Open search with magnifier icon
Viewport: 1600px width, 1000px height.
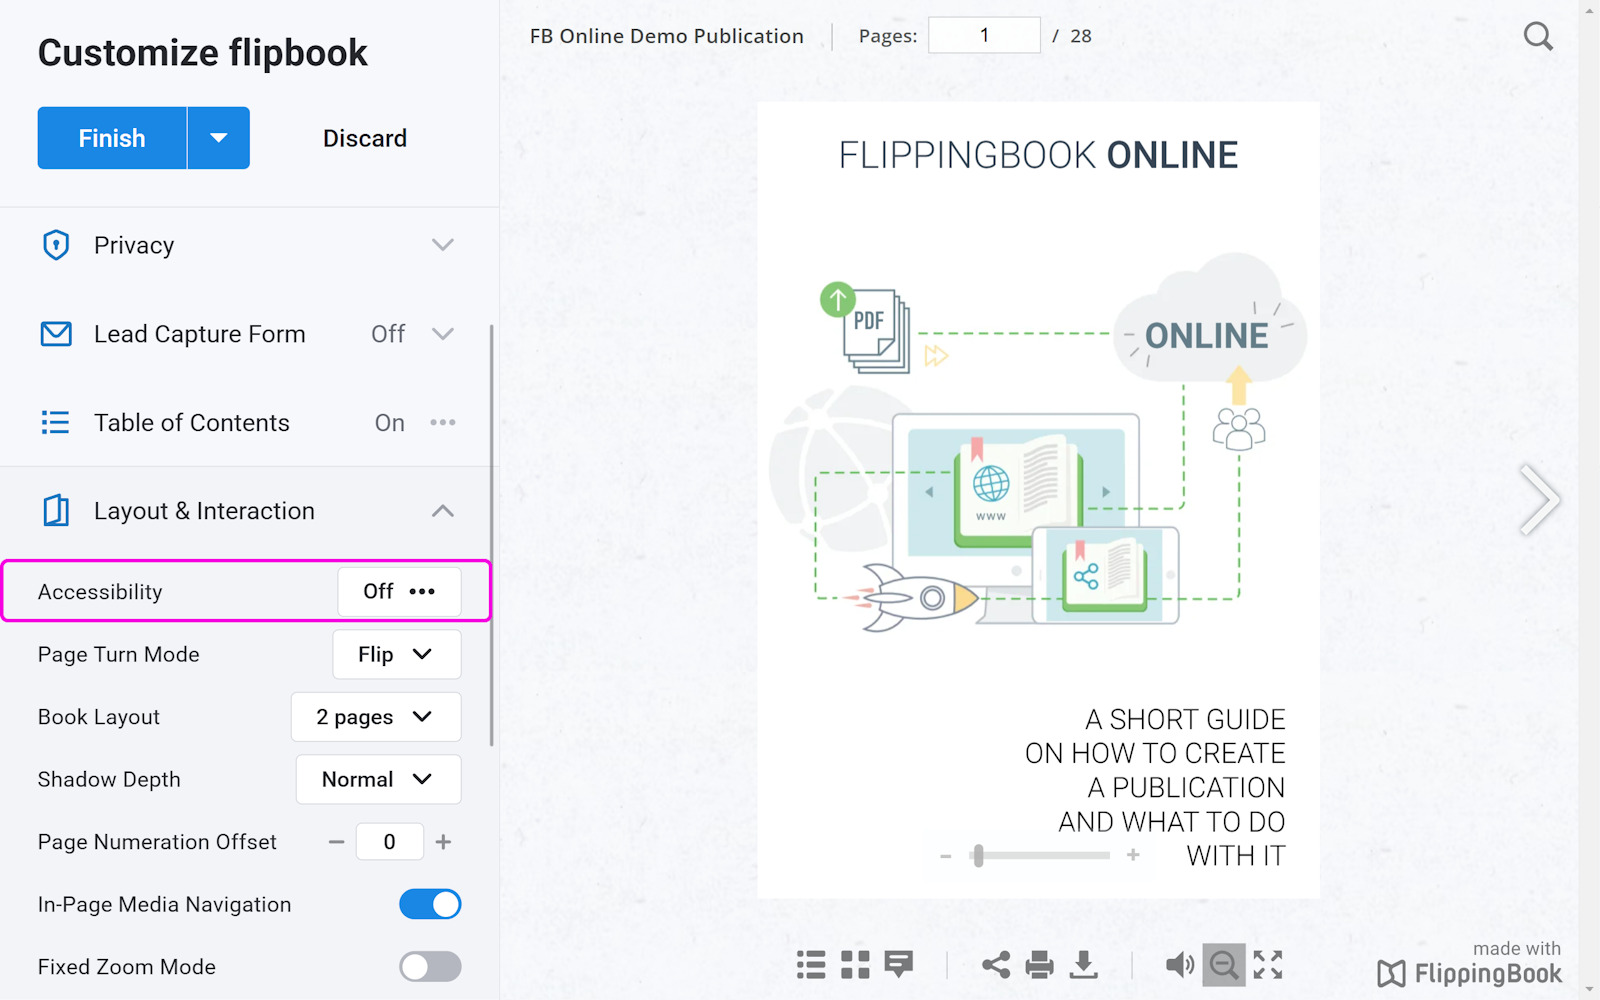point(1538,37)
